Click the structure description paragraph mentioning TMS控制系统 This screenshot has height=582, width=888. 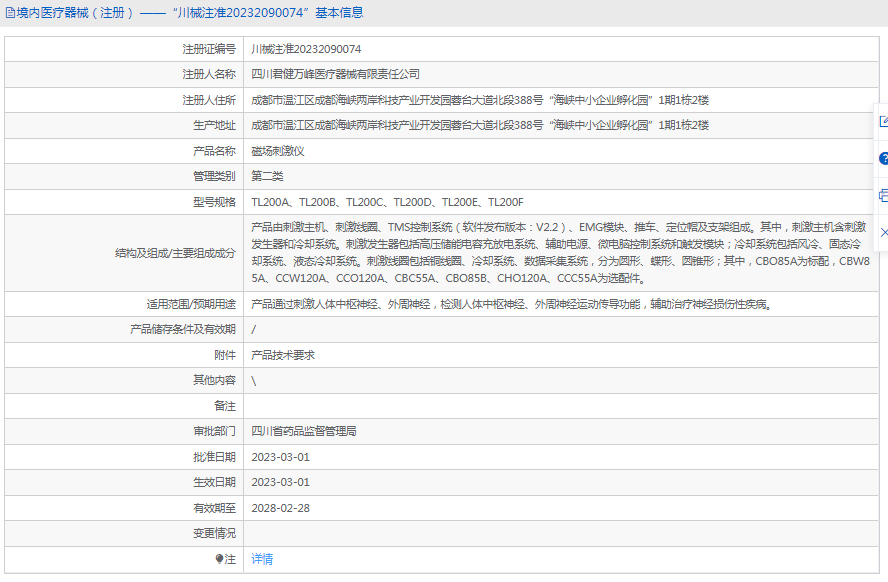[x=561, y=253]
